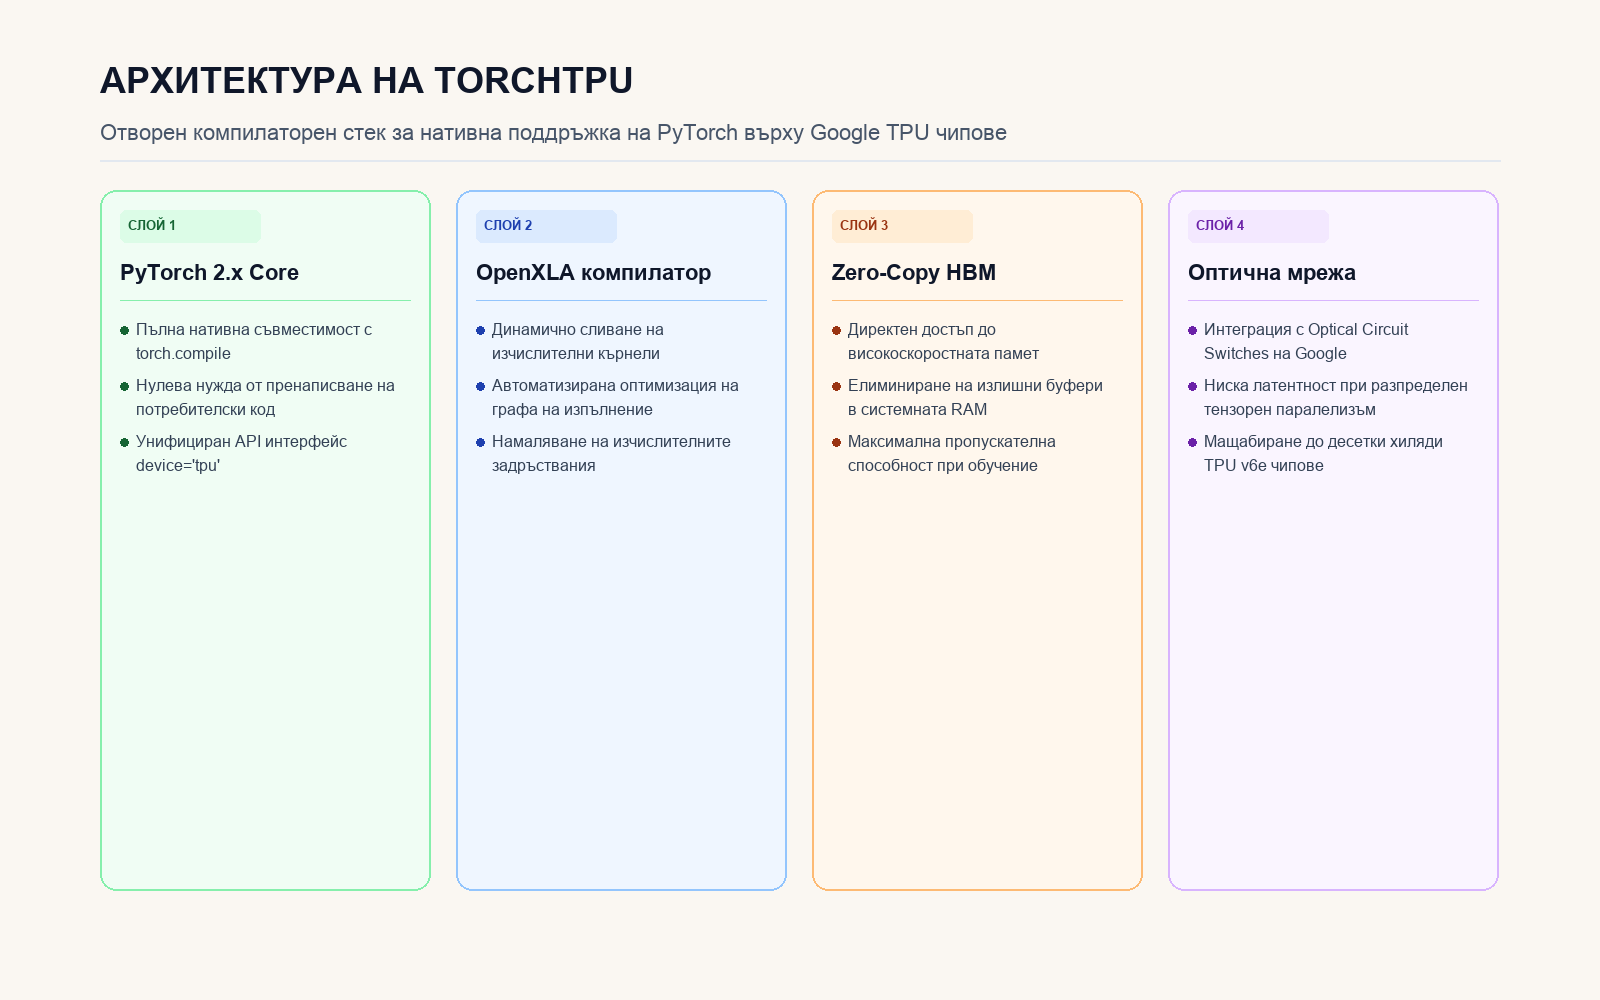Screen dimensions: 1600x1000
Task: Click the bullet about torch.compile compatibility
Action: [246, 341]
